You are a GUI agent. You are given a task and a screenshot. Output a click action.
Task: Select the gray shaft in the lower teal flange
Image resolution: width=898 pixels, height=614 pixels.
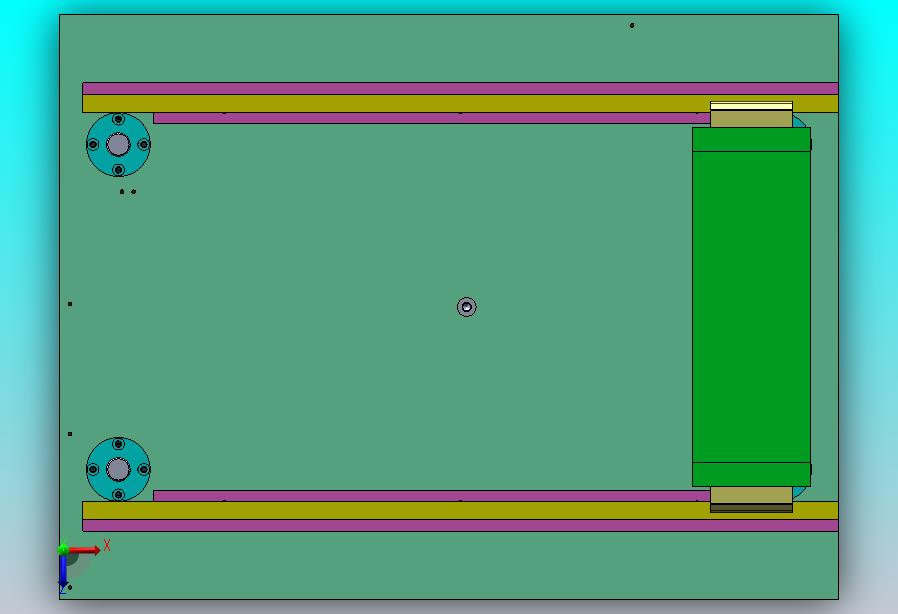click(119, 469)
